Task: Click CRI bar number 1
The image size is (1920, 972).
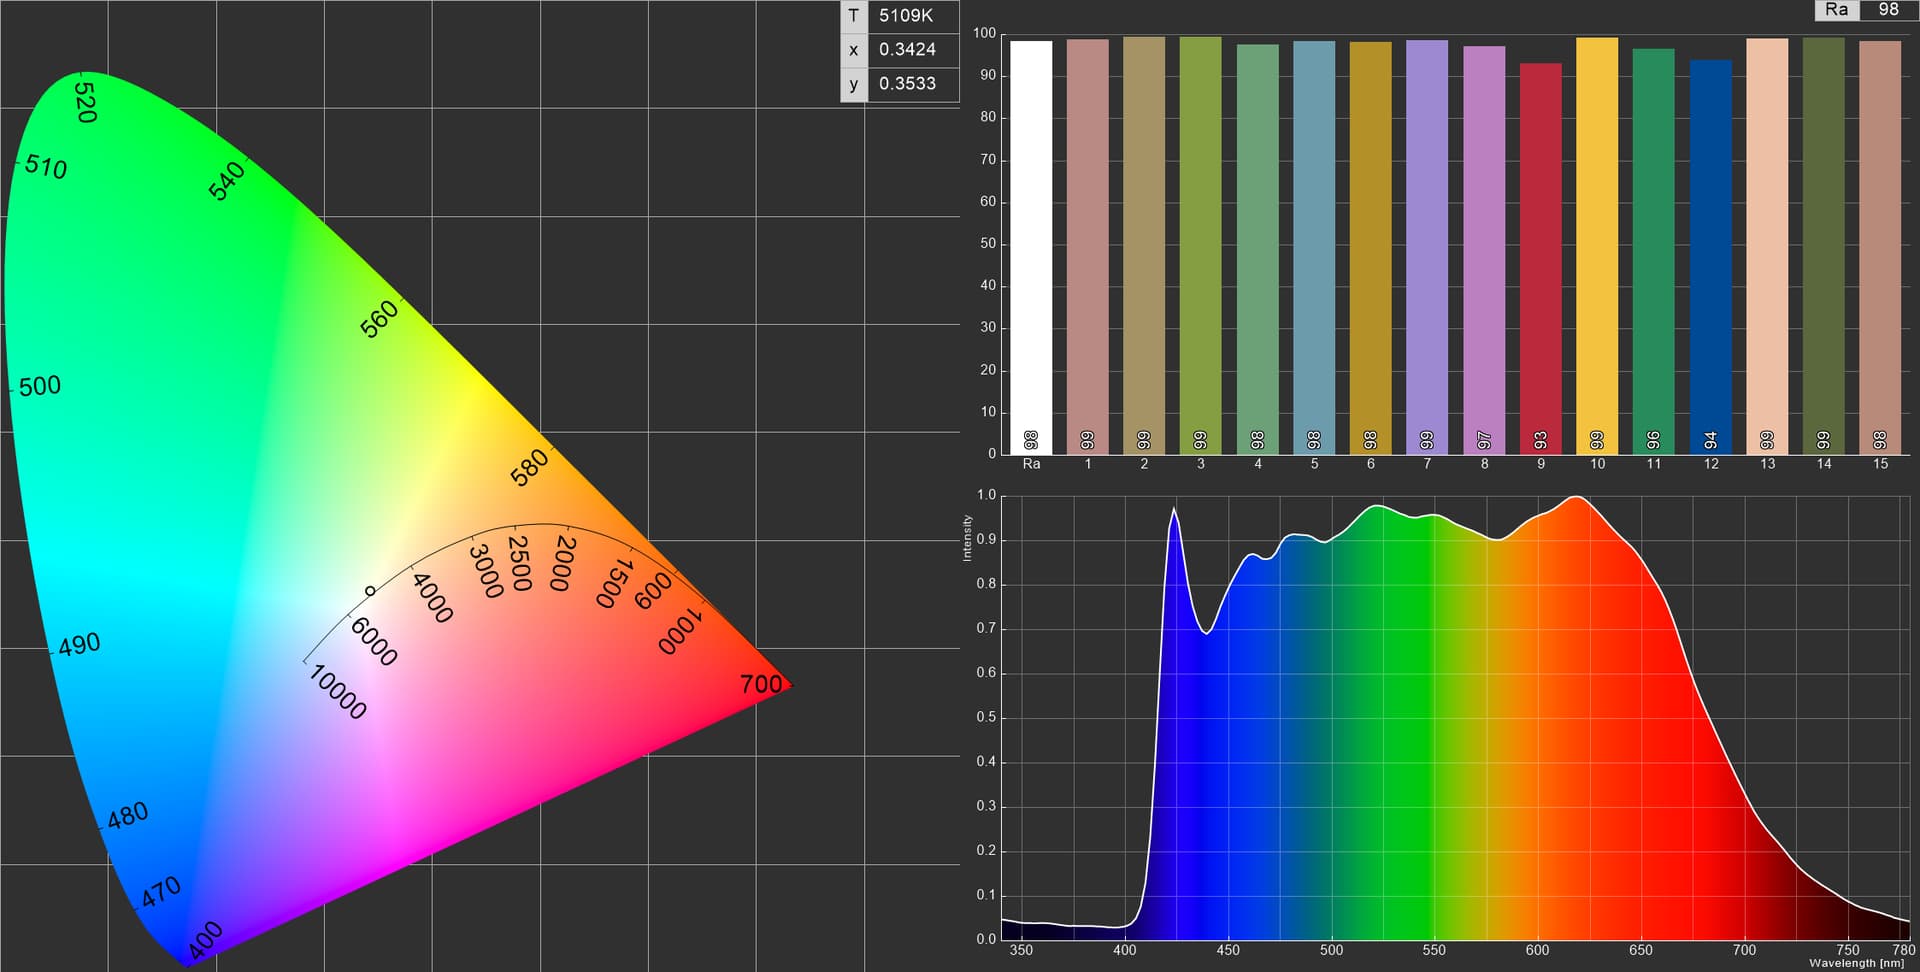Action: point(1087,246)
